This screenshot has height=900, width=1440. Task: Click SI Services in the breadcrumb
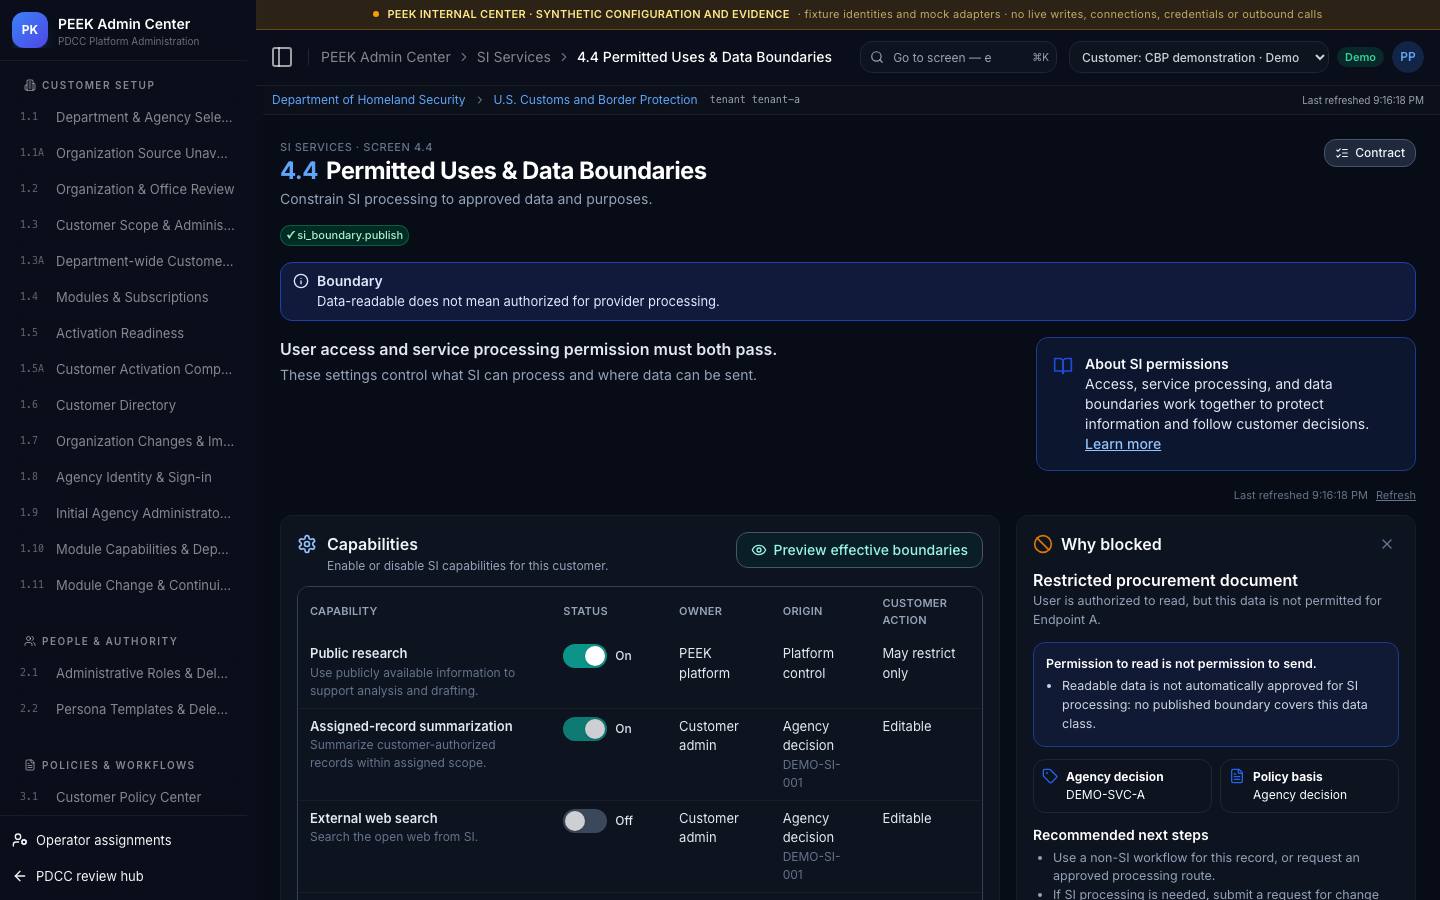pyautogui.click(x=513, y=57)
